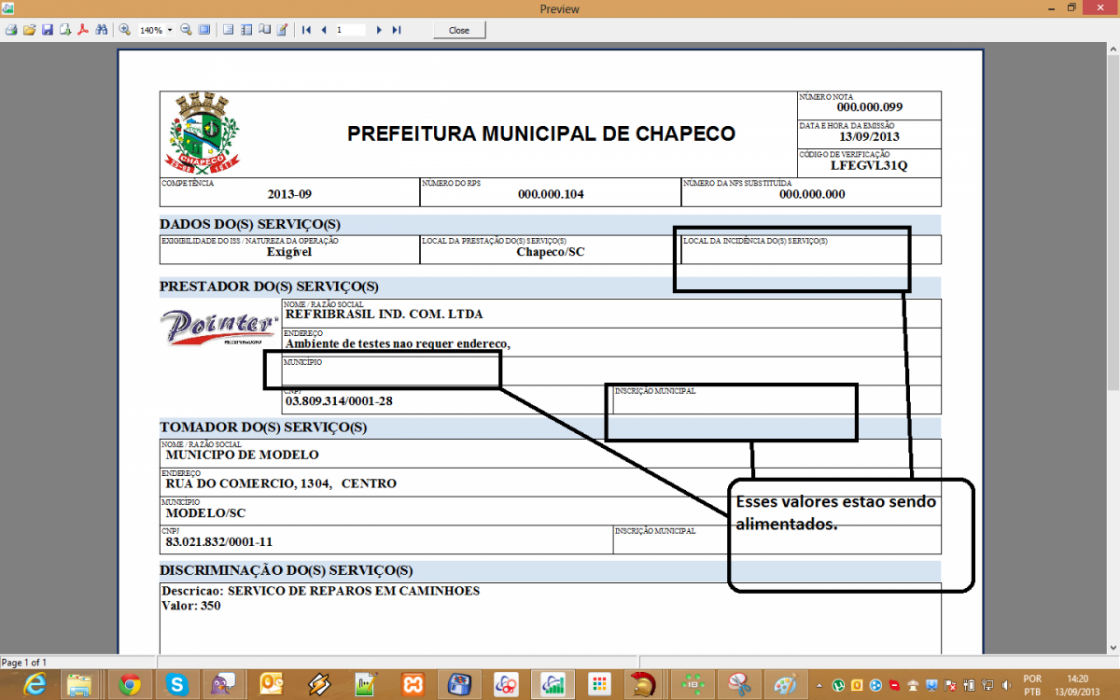The width and height of the screenshot is (1120, 700).
Task: Click MUNICIPO DE MODELO tomador name
Action: tap(242, 455)
